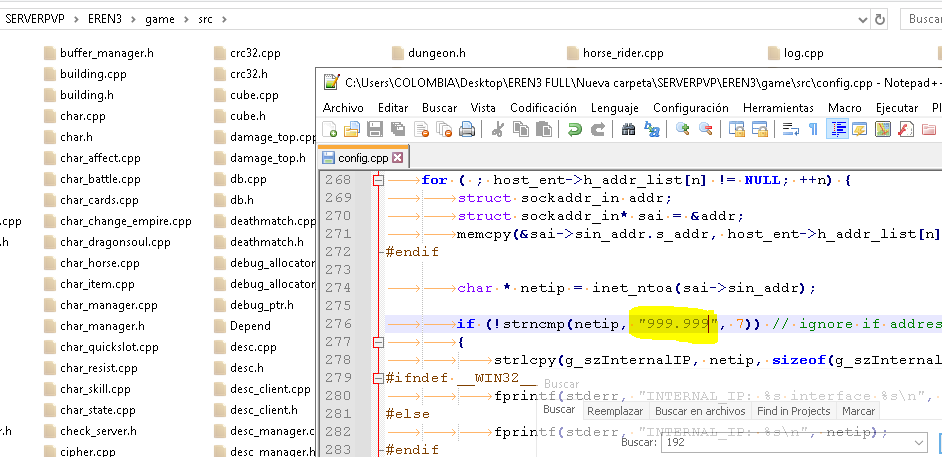The height and width of the screenshot is (457, 942).
Task: Open Explorer address bar history dropdown
Action: click(x=863, y=19)
